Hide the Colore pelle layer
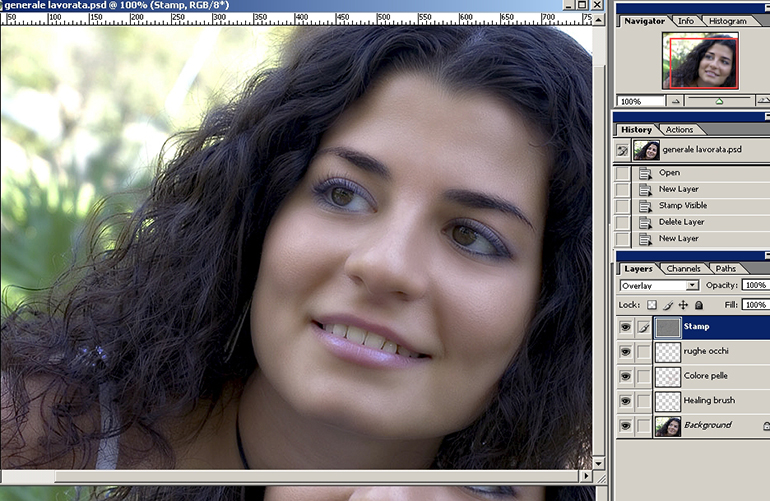Viewport: 770px width, 501px height. coord(625,376)
